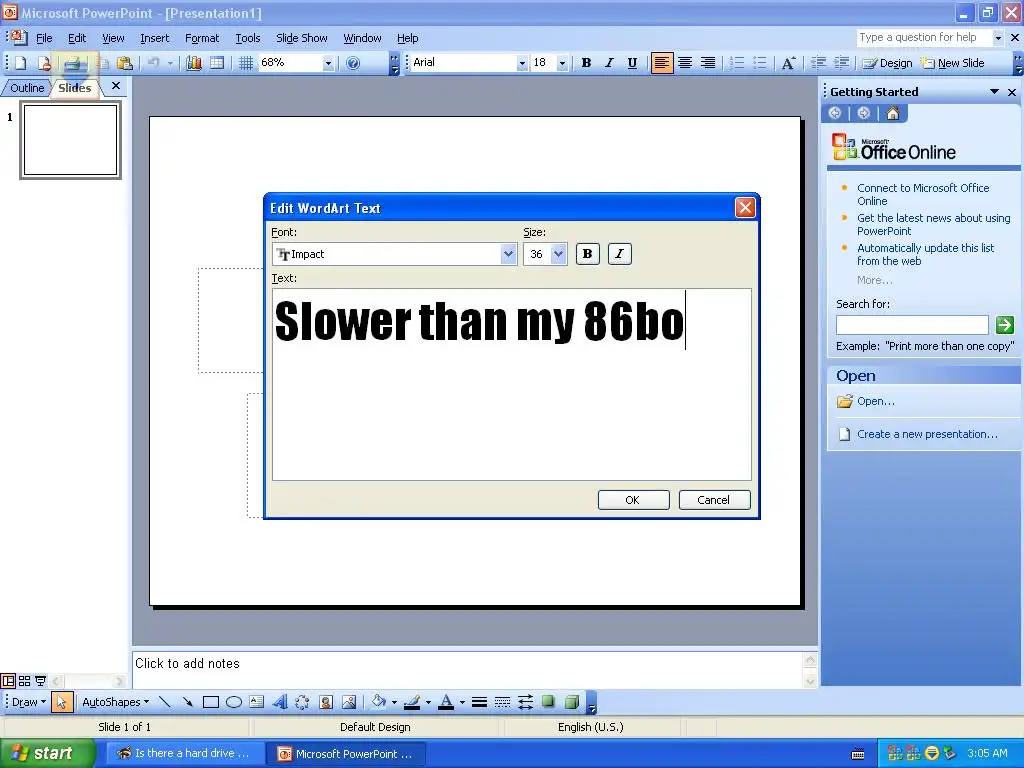Click the Text Box tool icon
Screen dimensions: 1024x768
257,702
